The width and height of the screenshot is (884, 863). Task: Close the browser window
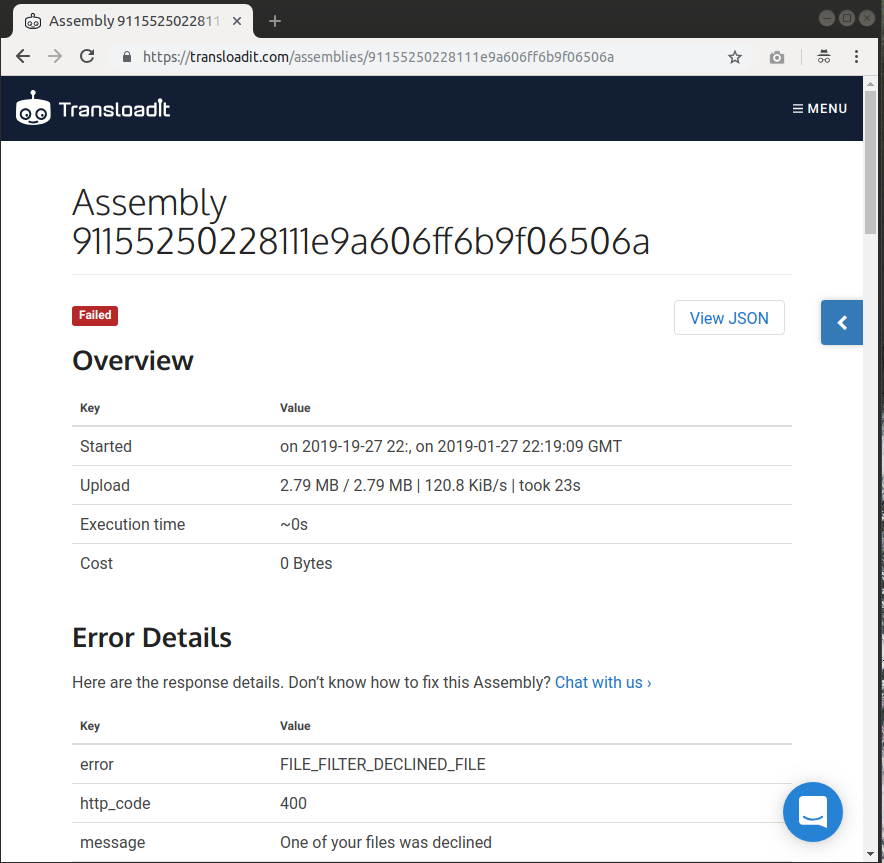[x=867, y=19]
